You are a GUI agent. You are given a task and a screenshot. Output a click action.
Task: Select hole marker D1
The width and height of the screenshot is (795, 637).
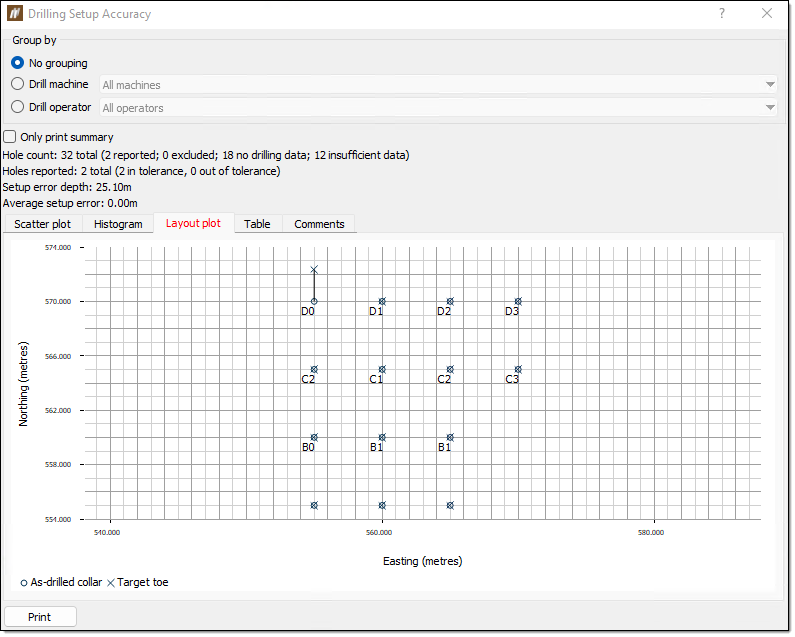pyautogui.click(x=382, y=302)
